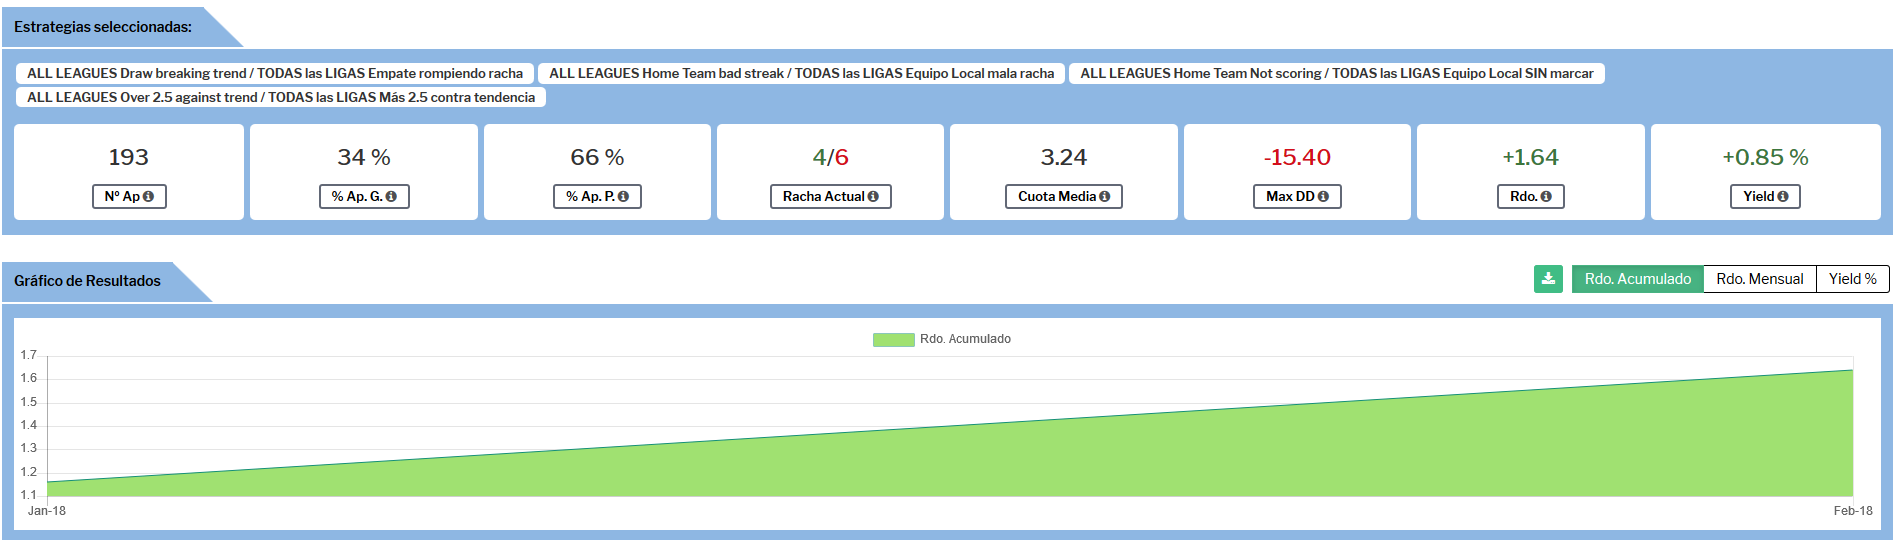The width and height of the screenshot is (1898, 543).
Task: Click the Jan-18 axis label
Action: click(x=47, y=511)
